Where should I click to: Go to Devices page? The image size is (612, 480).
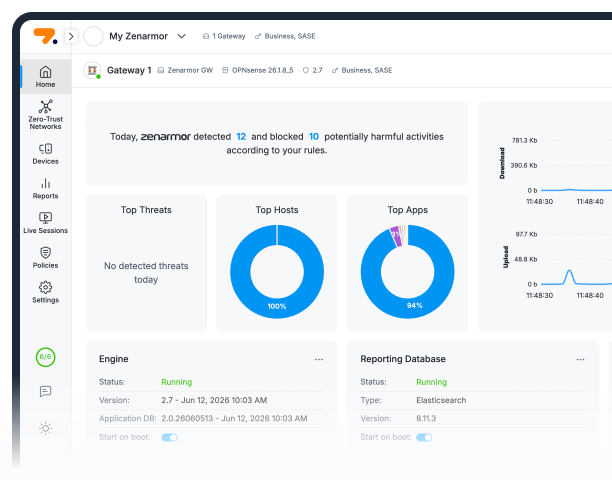pos(45,154)
